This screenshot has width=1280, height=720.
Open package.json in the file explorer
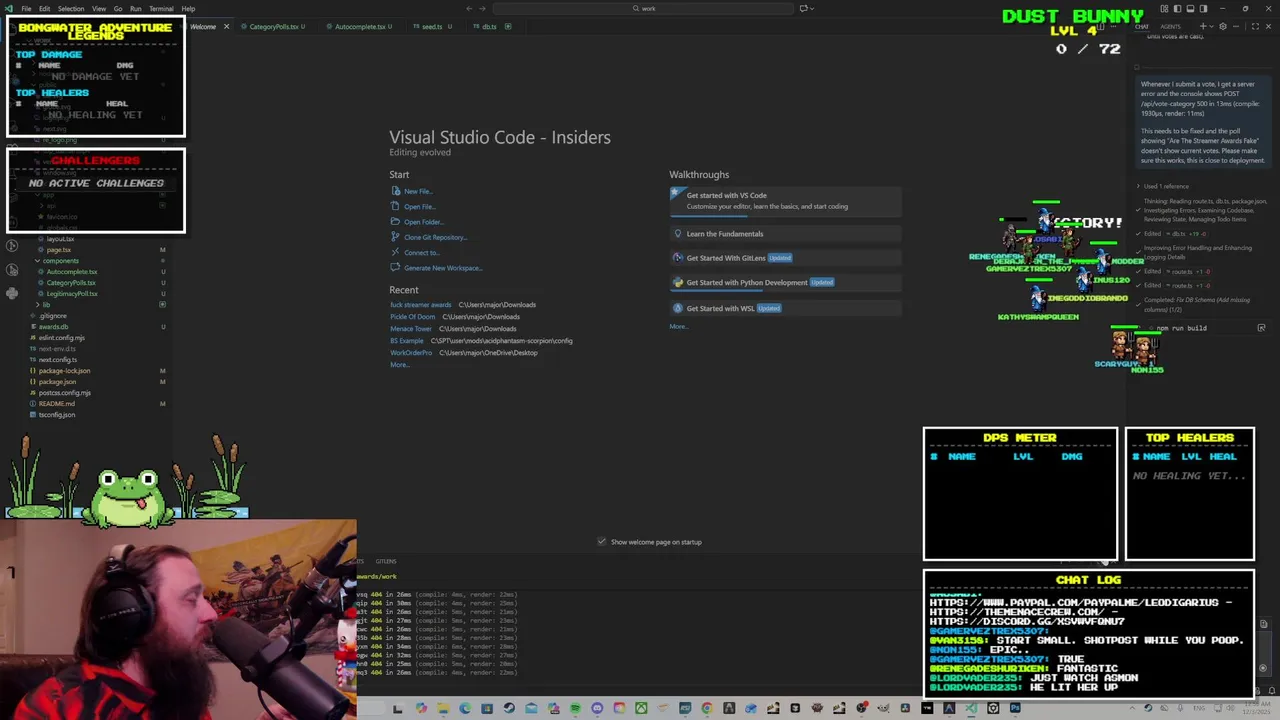coord(57,382)
